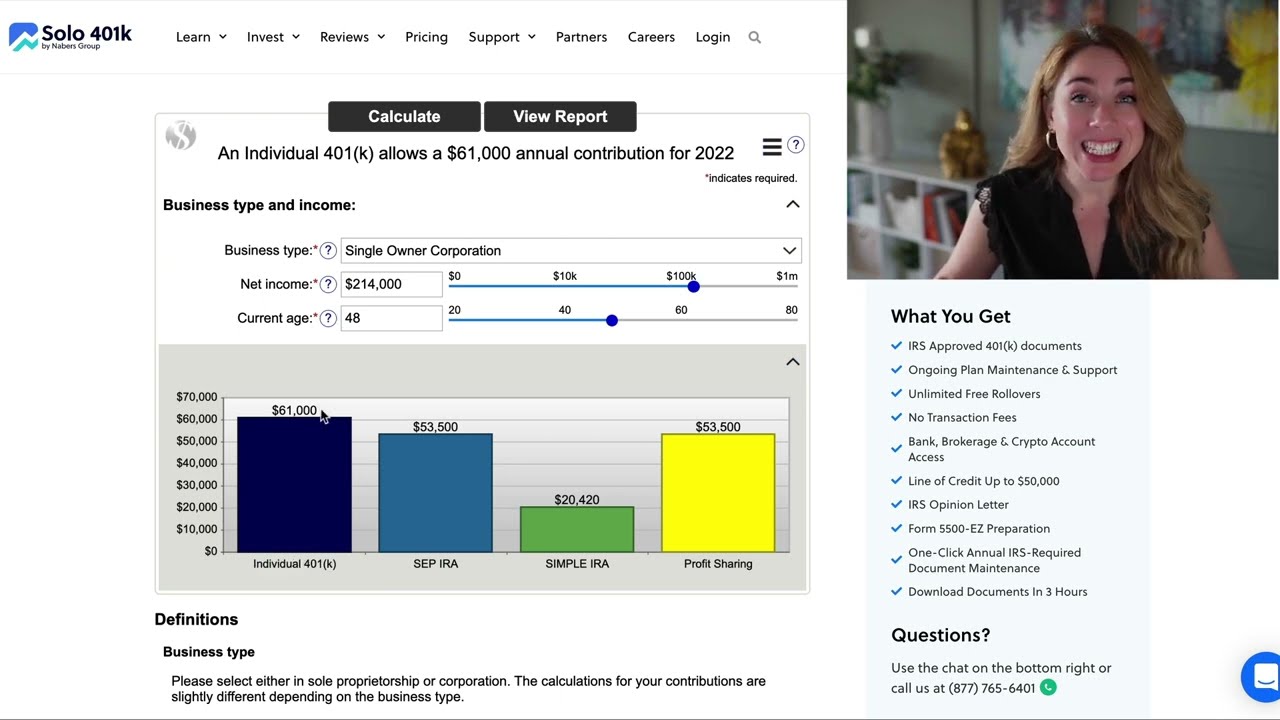Open the Careers page
The height and width of the screenshot is (720, 1280).
pyautogui.click(x=651, y=37)
